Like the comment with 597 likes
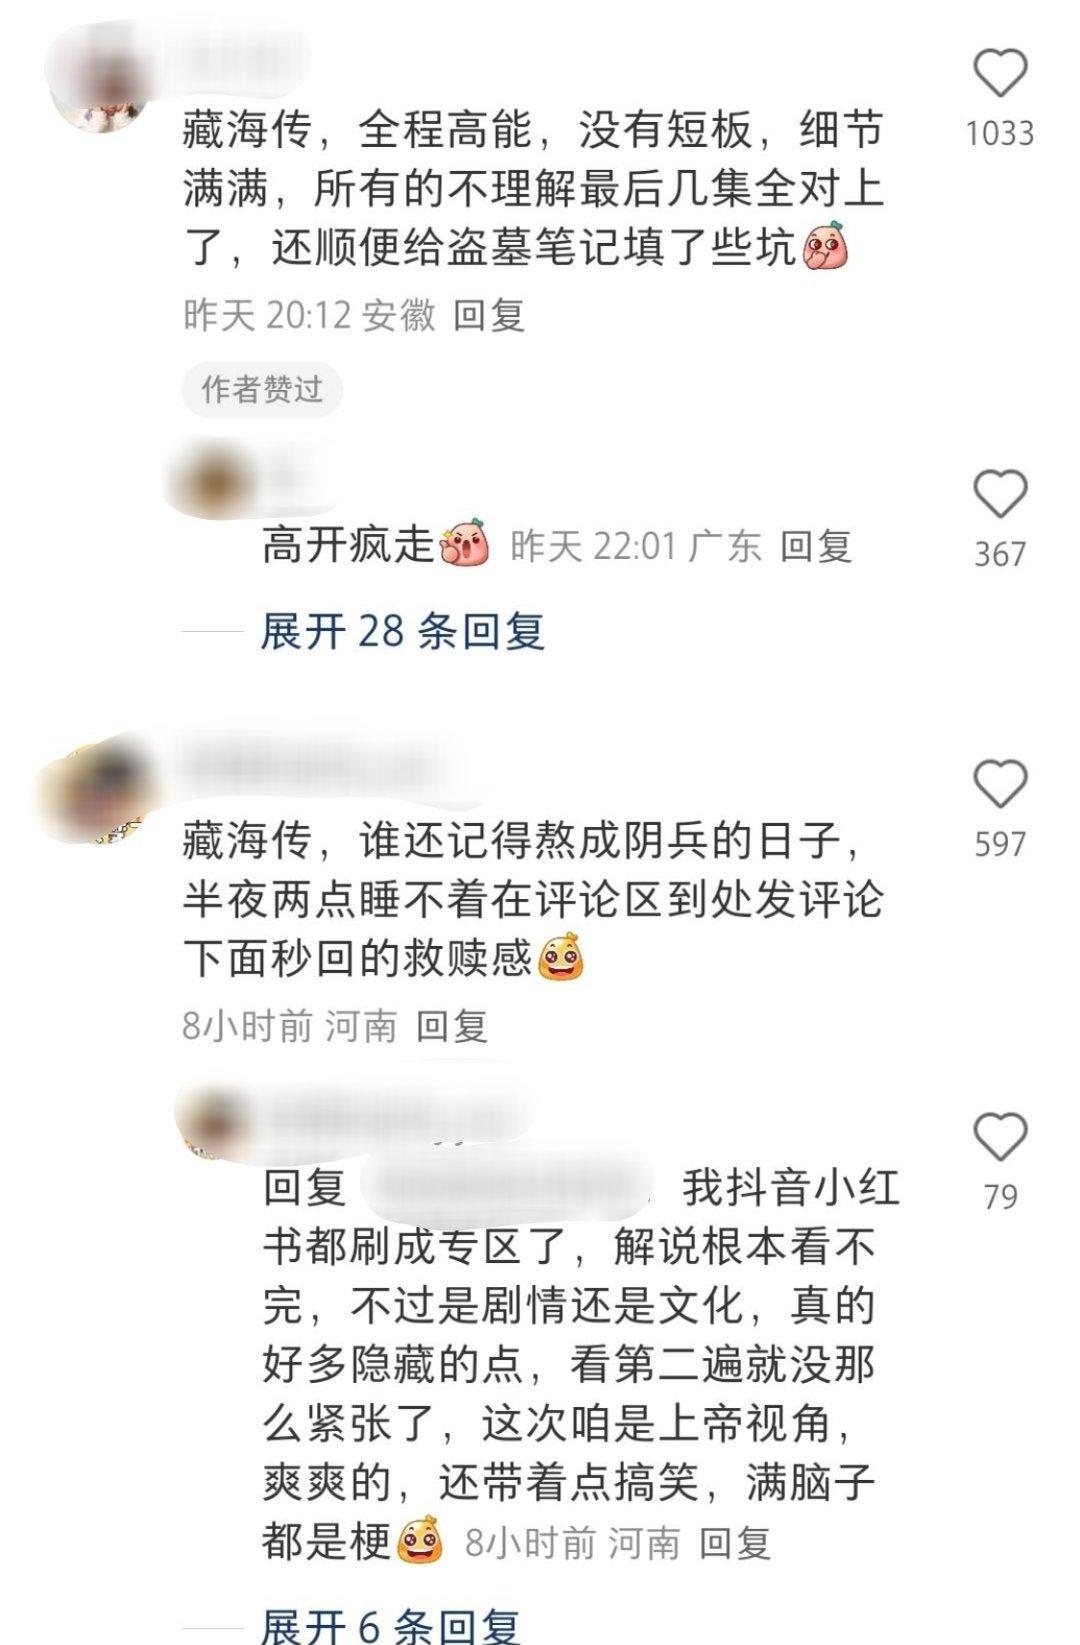1080x1645 pixels. [1000, 785]
